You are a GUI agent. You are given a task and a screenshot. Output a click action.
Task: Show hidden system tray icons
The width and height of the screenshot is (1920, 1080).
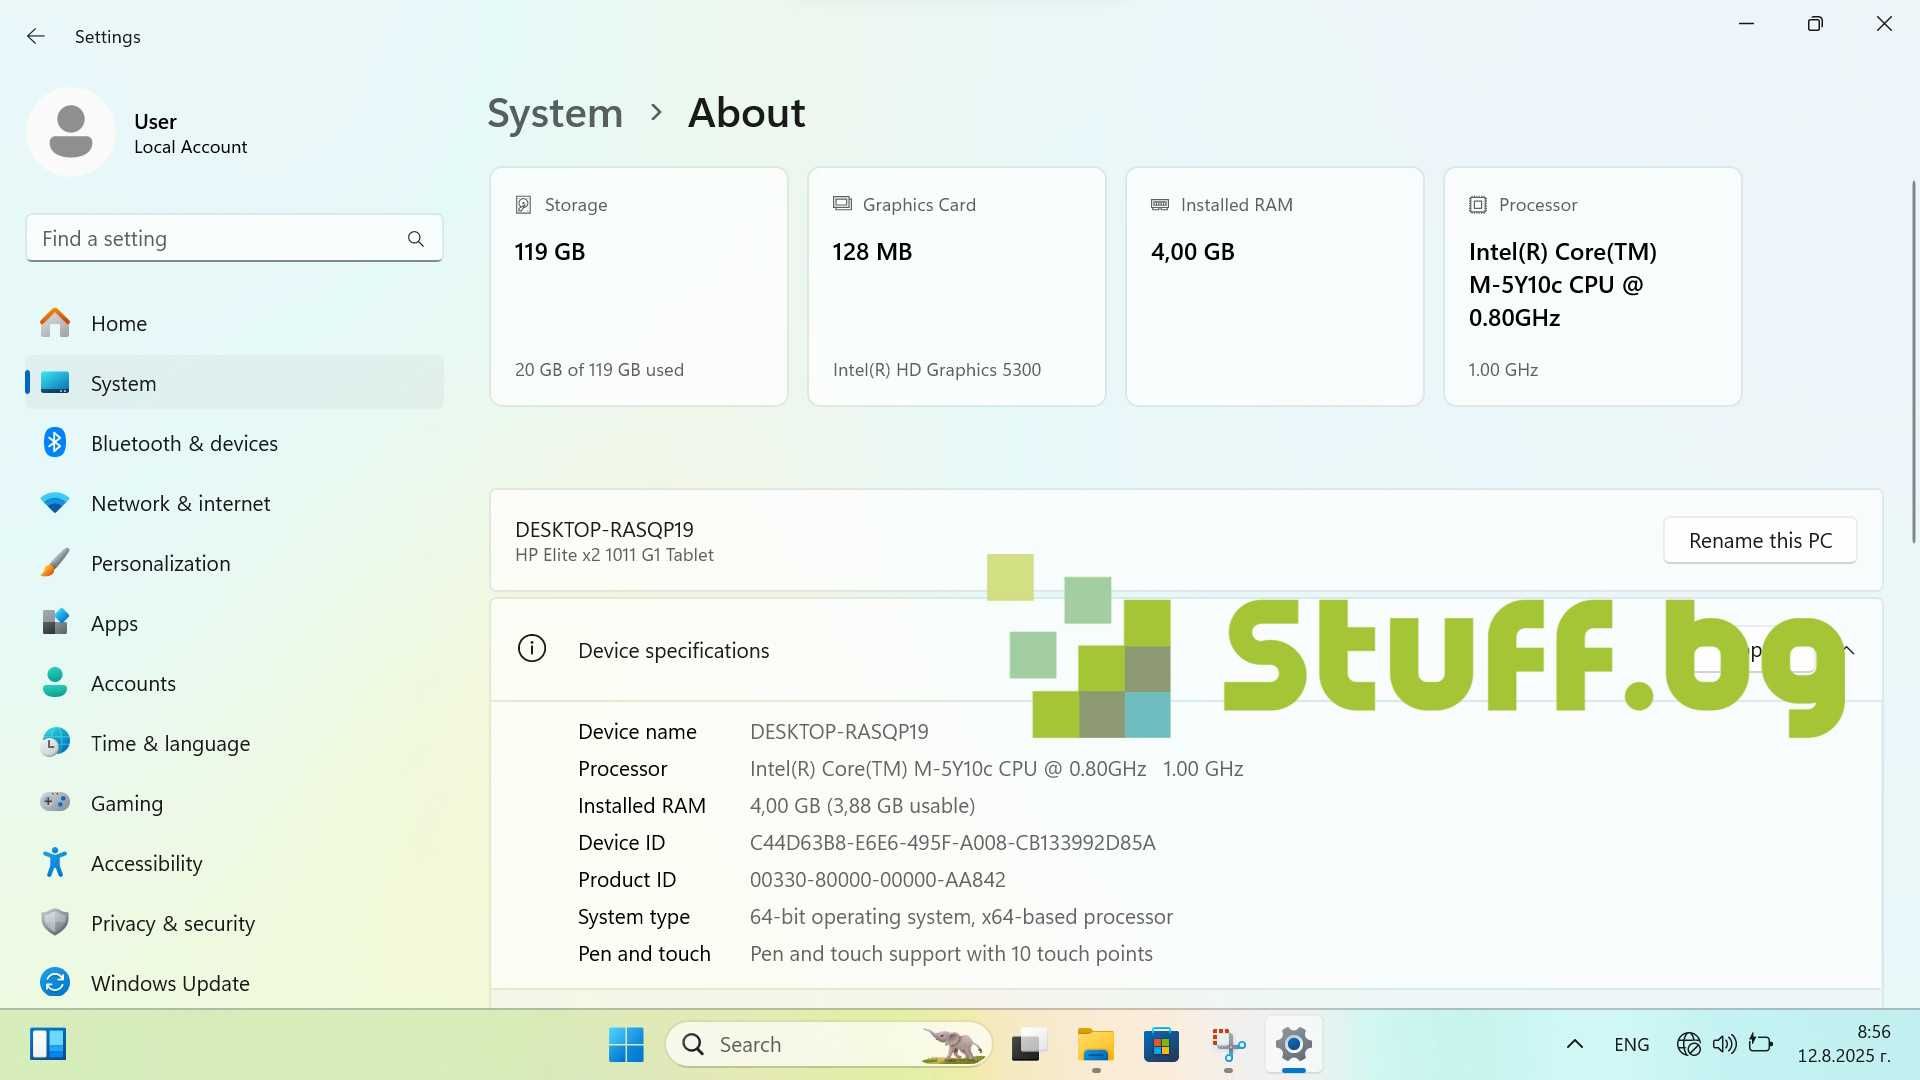click(1574, 1045)
